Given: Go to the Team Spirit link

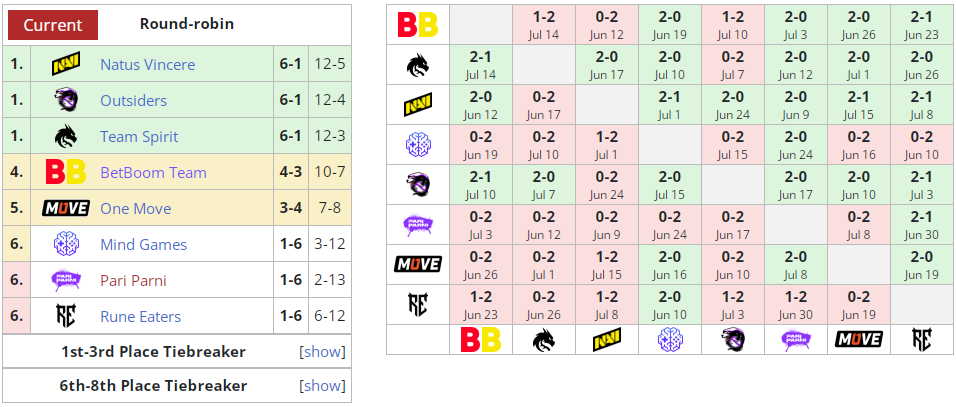Looking at the screenshot, I should click(139, 137).
